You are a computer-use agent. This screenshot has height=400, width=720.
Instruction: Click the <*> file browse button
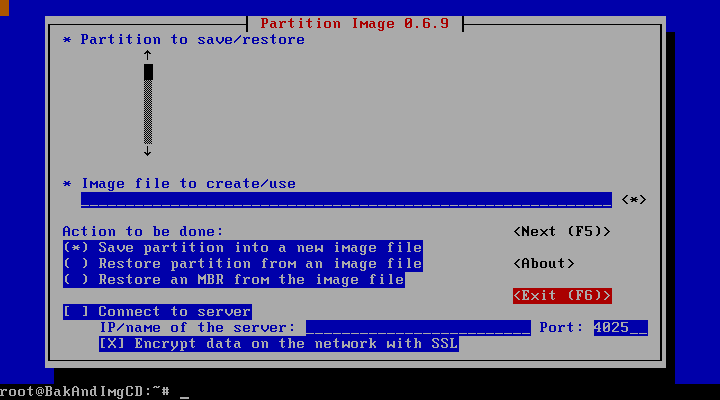point(634,200)
